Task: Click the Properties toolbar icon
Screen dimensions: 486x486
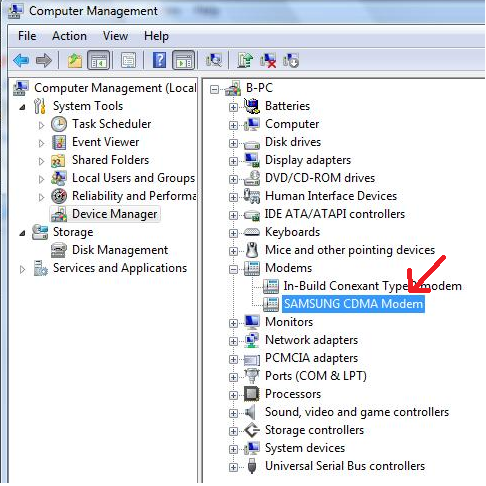Action: tap(128, 61)
